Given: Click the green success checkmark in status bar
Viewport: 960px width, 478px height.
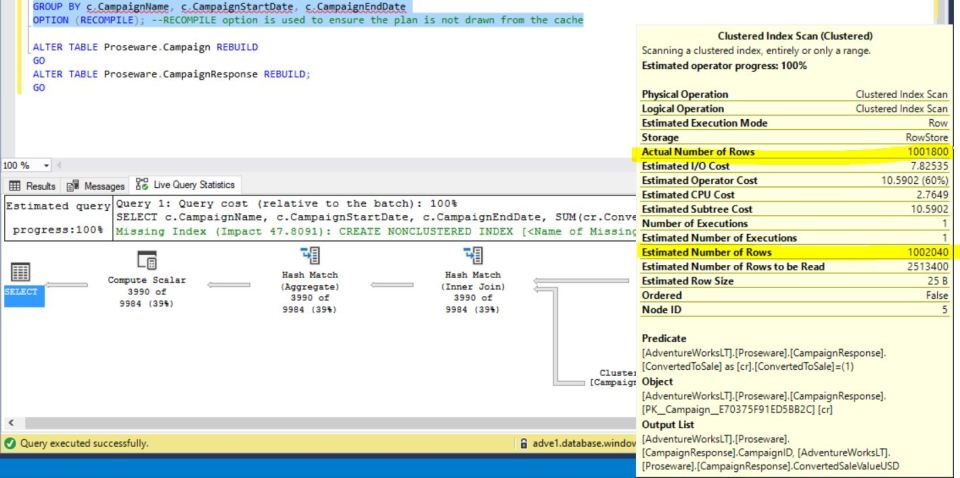Looking at the screenshot, I should pos(8,442).
